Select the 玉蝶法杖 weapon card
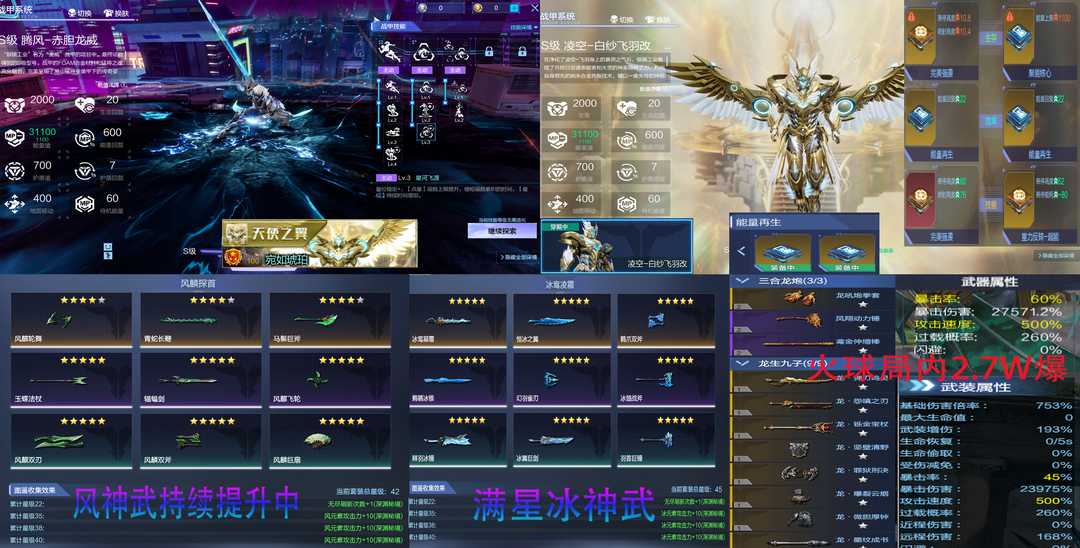The height and width of the screenshot is (548, 1080). pyautogui.click(x=71, y=380)
